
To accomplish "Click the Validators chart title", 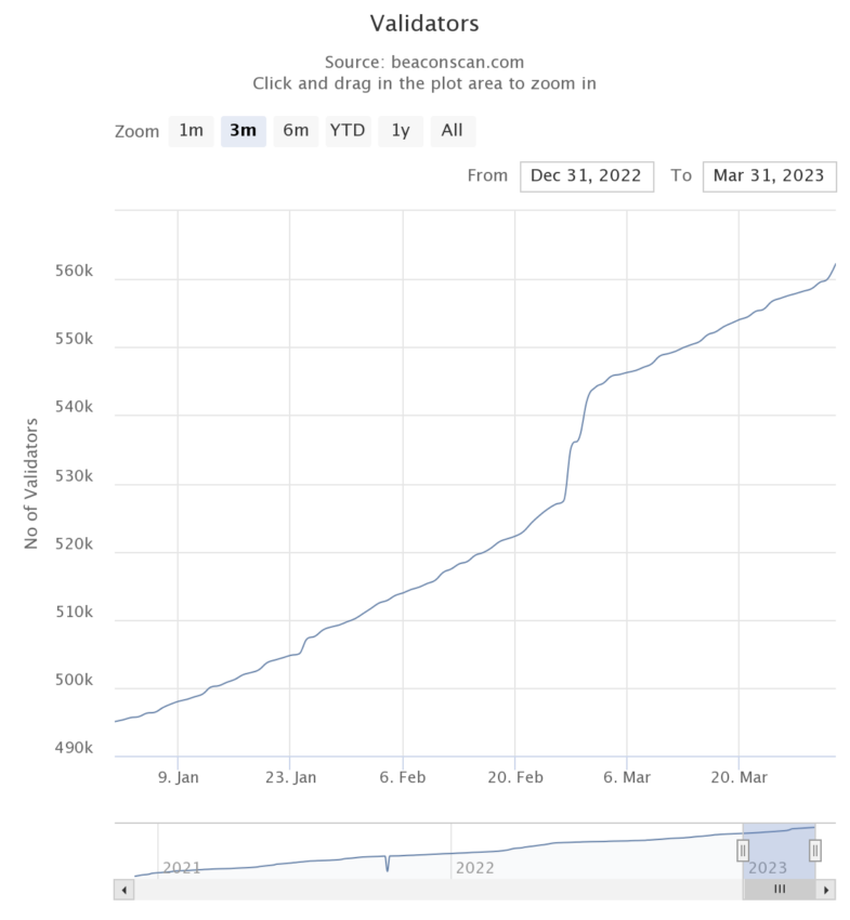I will click(x=424, y=23).
